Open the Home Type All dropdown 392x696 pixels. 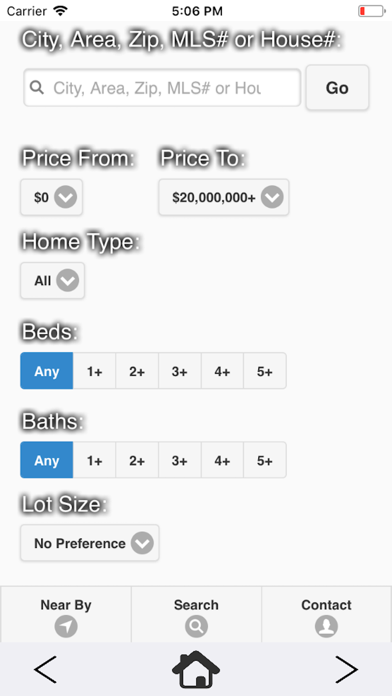tap(52, 281)
